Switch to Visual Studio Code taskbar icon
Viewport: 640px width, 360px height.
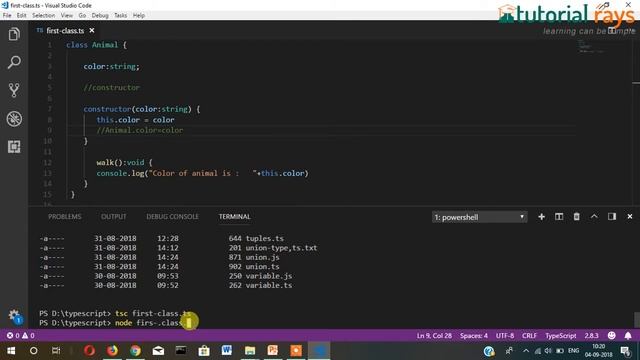point(319,351)
